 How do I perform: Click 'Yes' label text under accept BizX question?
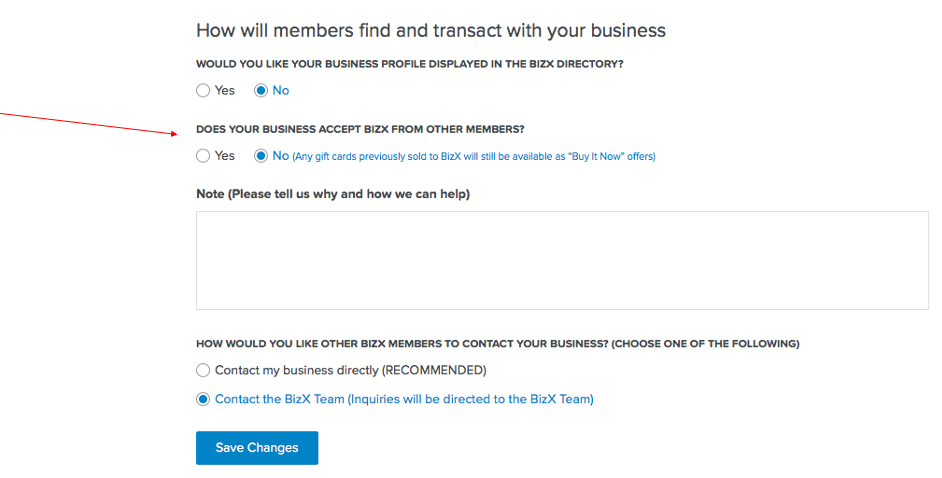[225, 156]
